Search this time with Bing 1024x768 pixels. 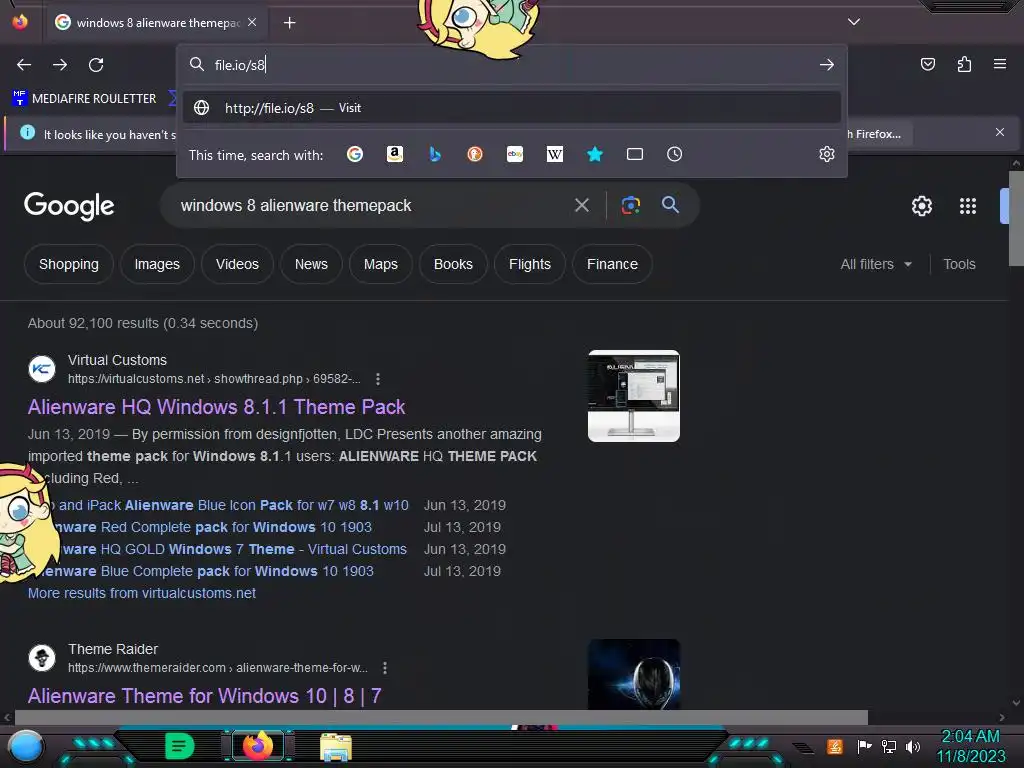435,154
